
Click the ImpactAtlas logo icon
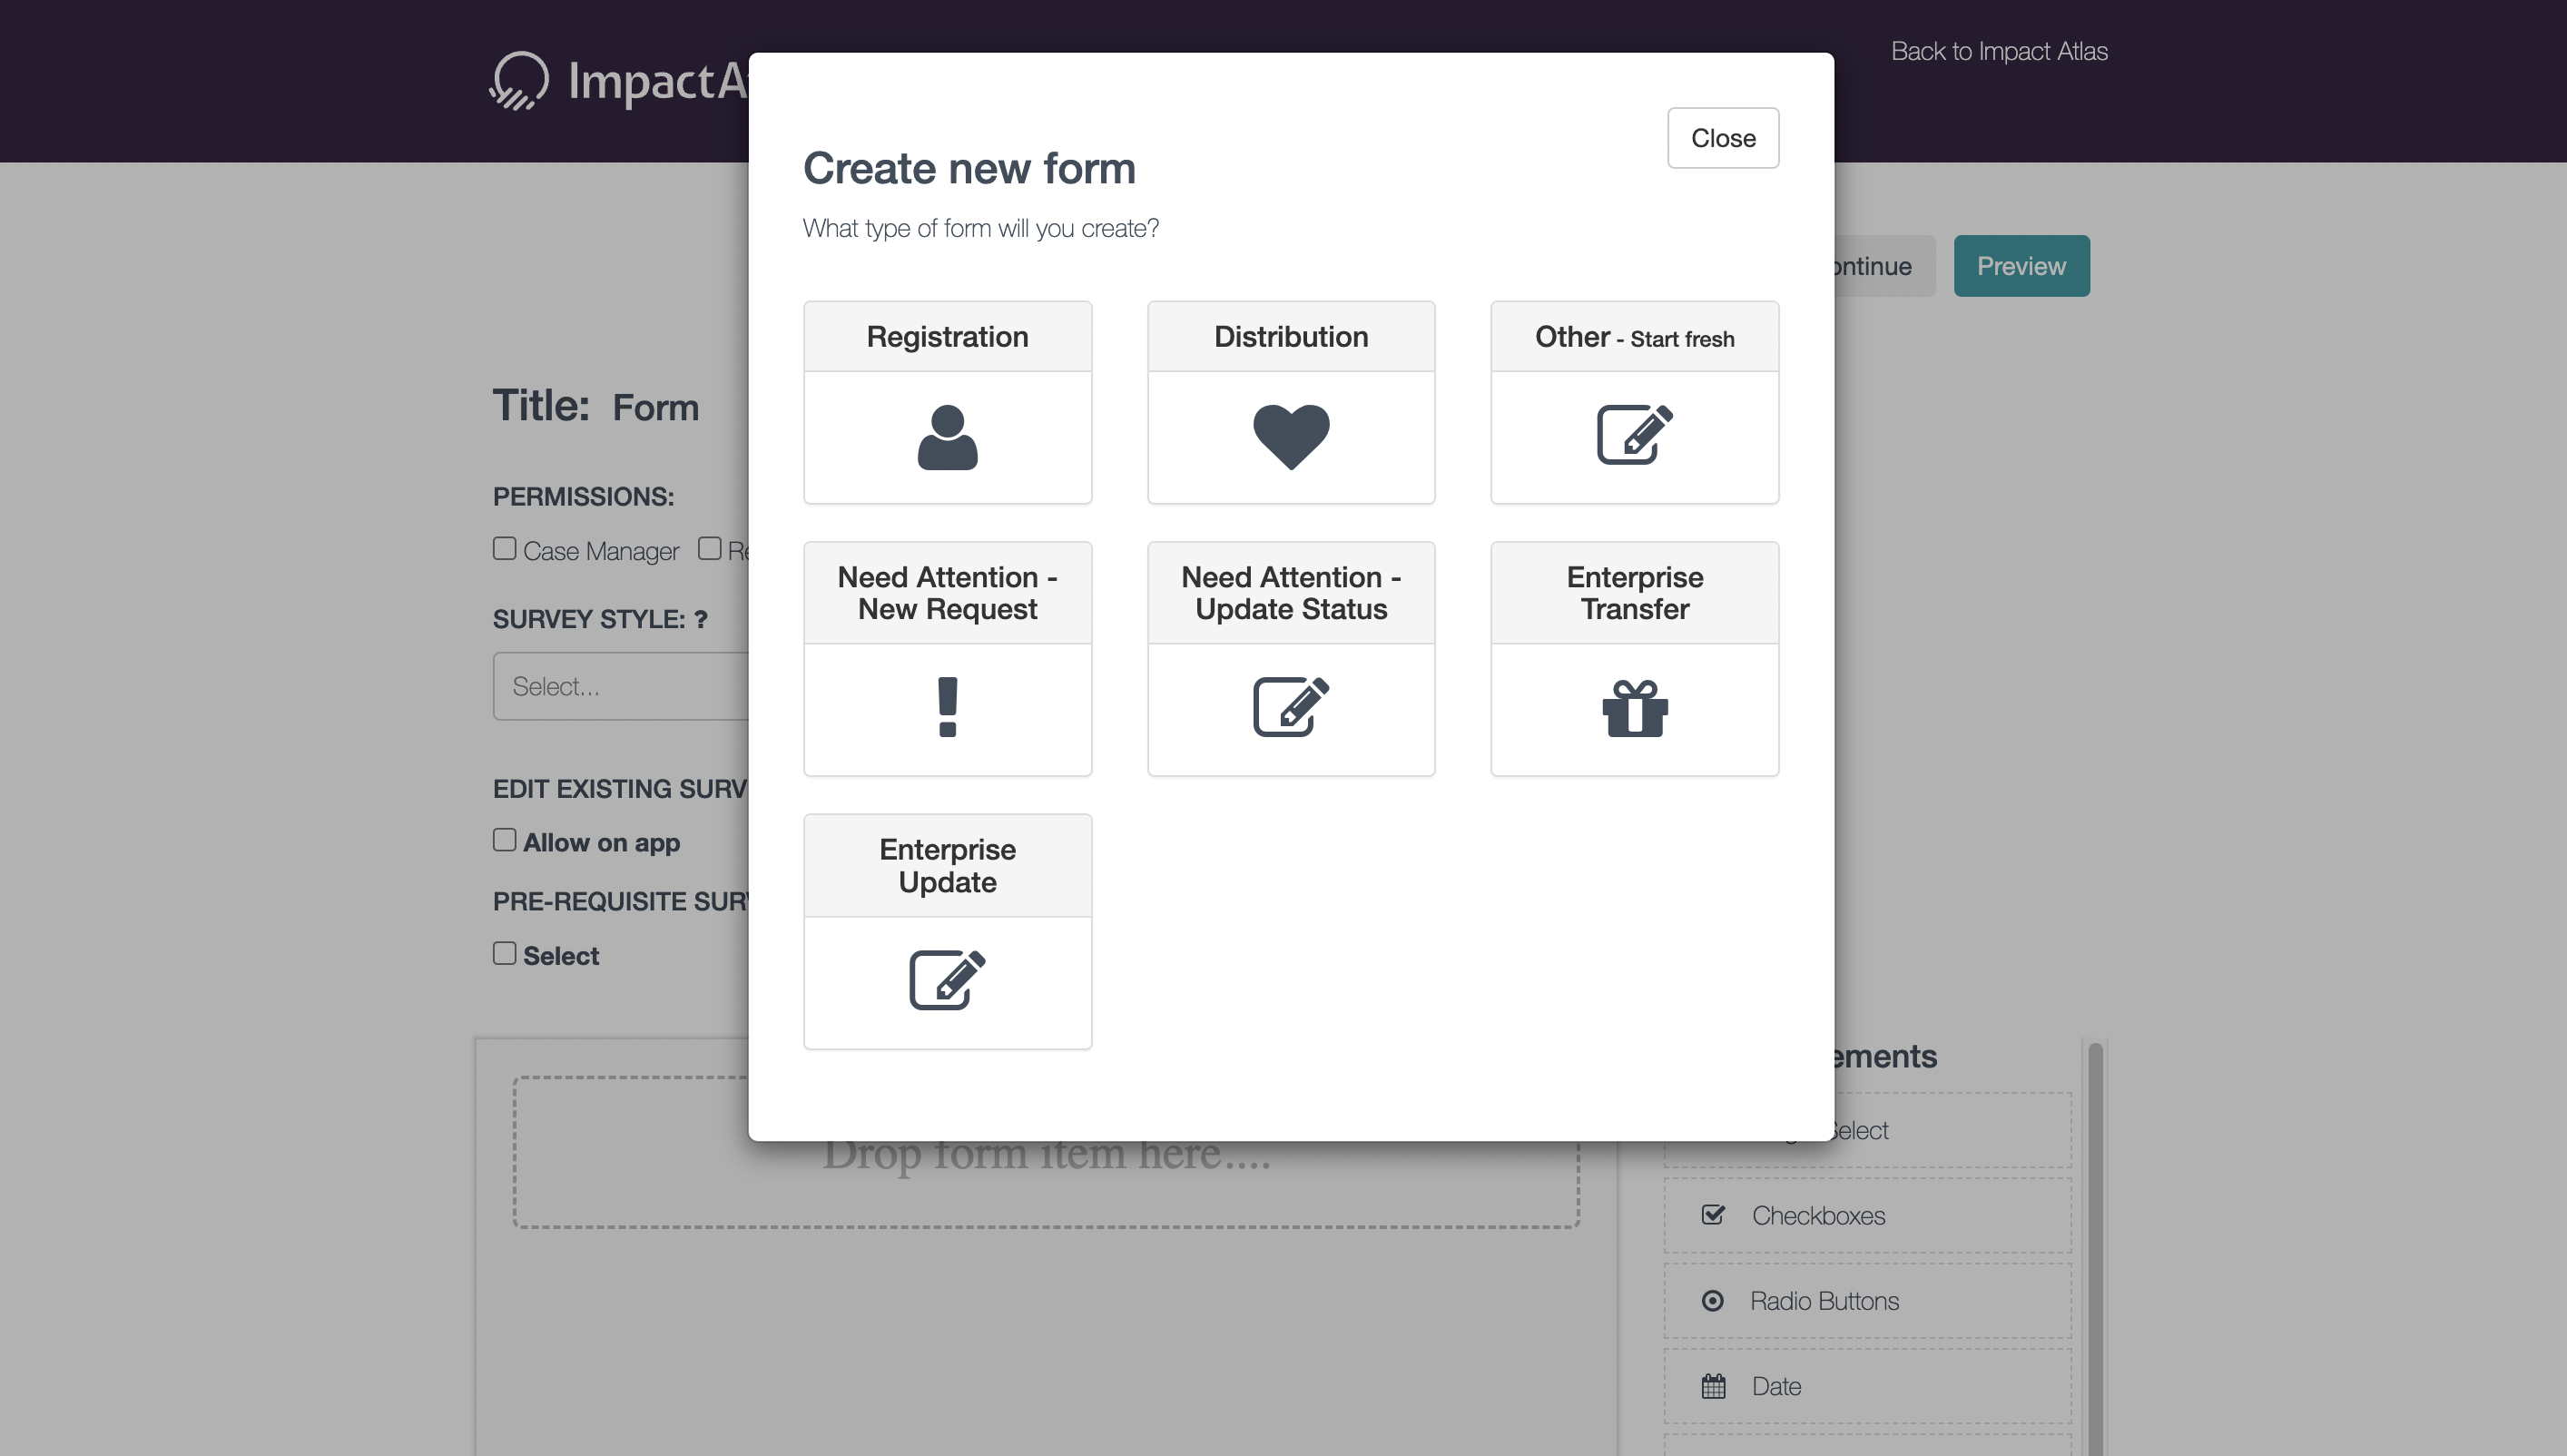[519, 80]
